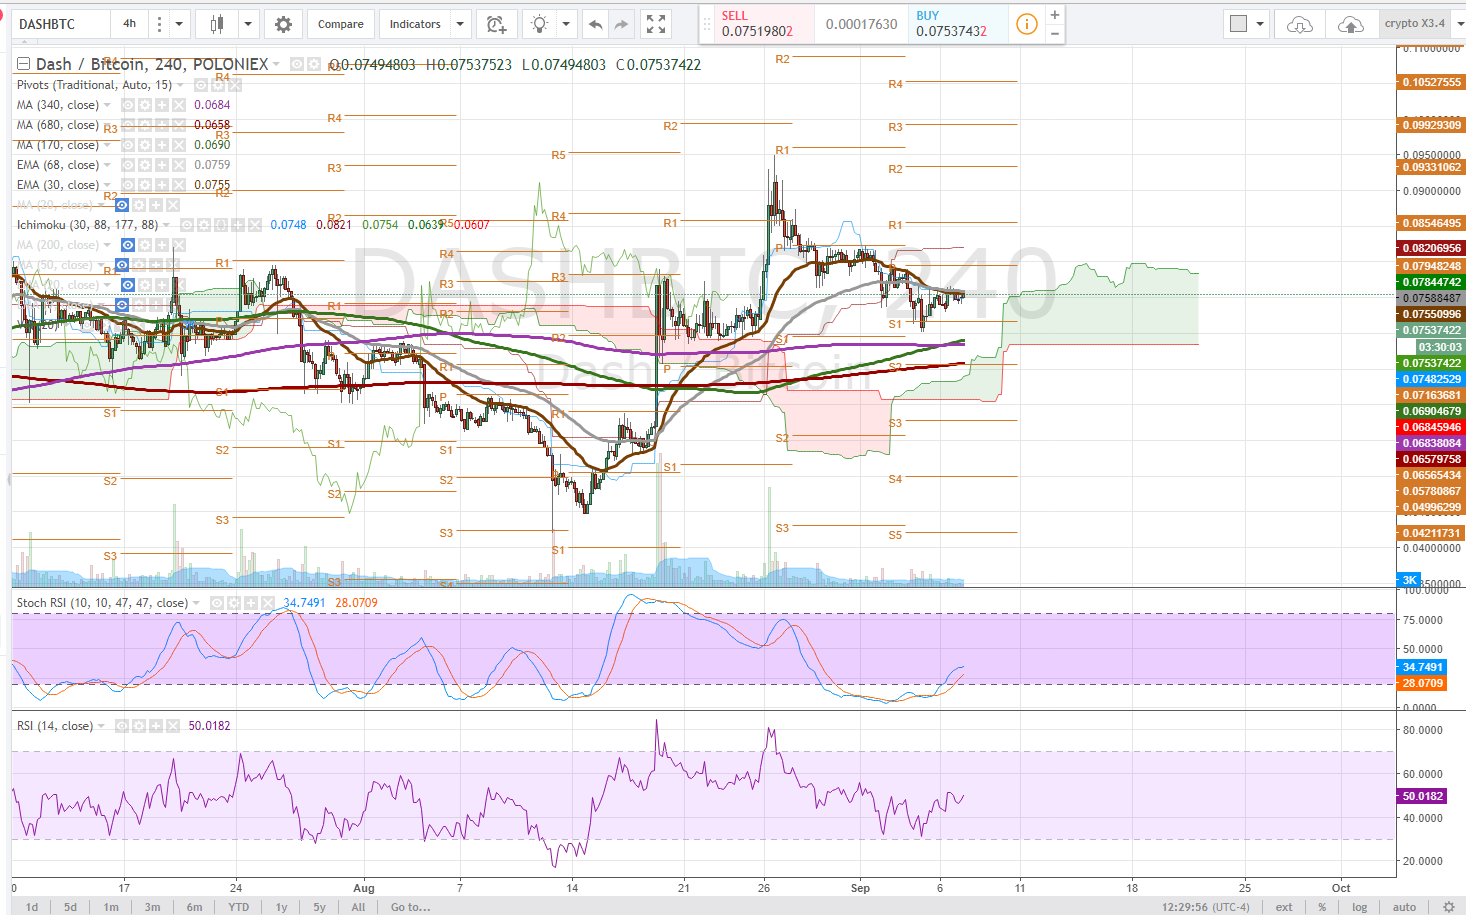Open settings for Stoch RSI indicator
The height and width of the screenshot is (915, 1466).
233,603
